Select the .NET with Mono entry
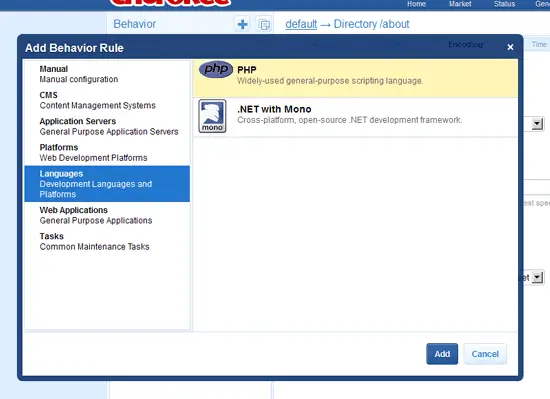The width and height of the screenshot is (550, 399). [x=355, y=117]
